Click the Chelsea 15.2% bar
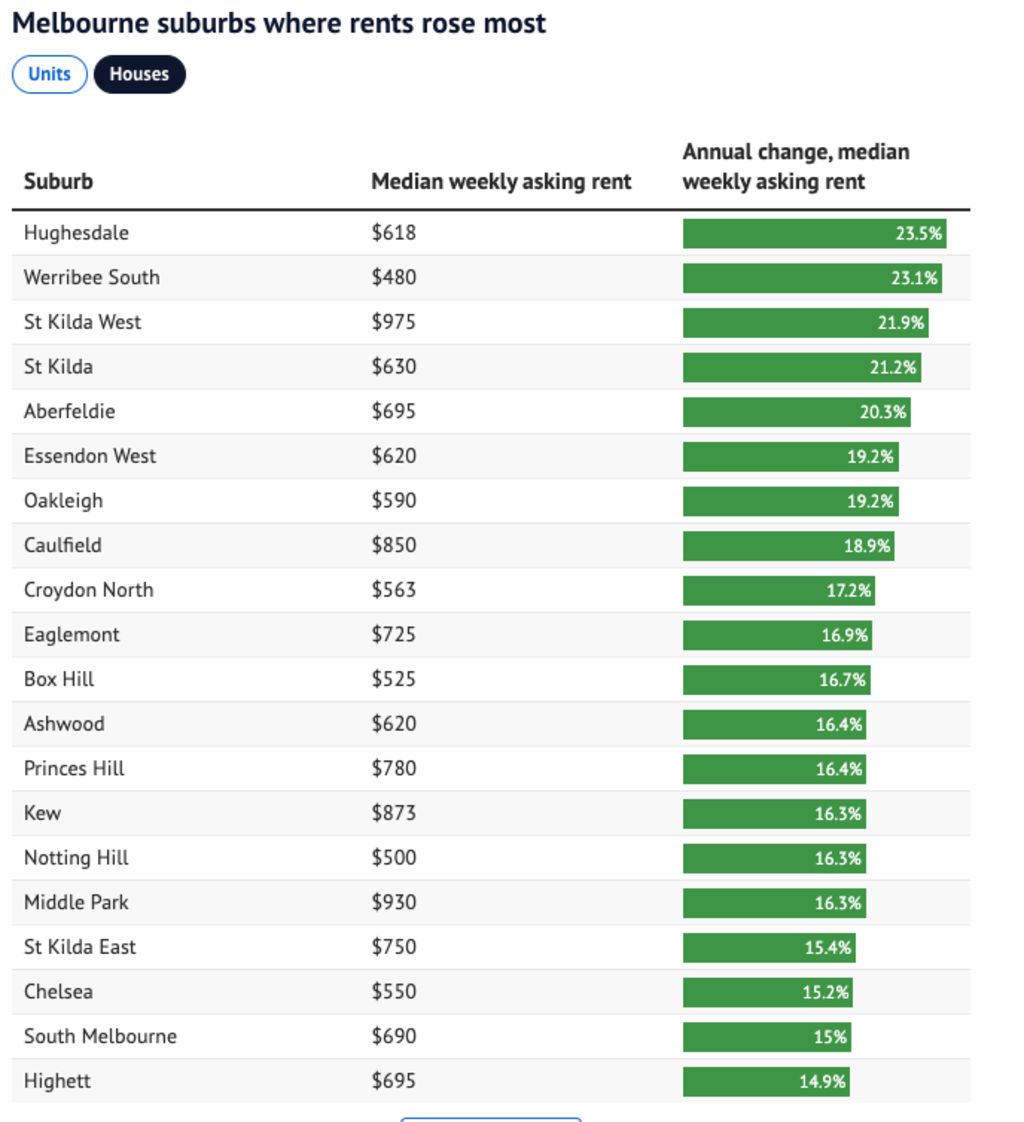1024x1122 pixels. pyautogui.click(x=767, y=992)
